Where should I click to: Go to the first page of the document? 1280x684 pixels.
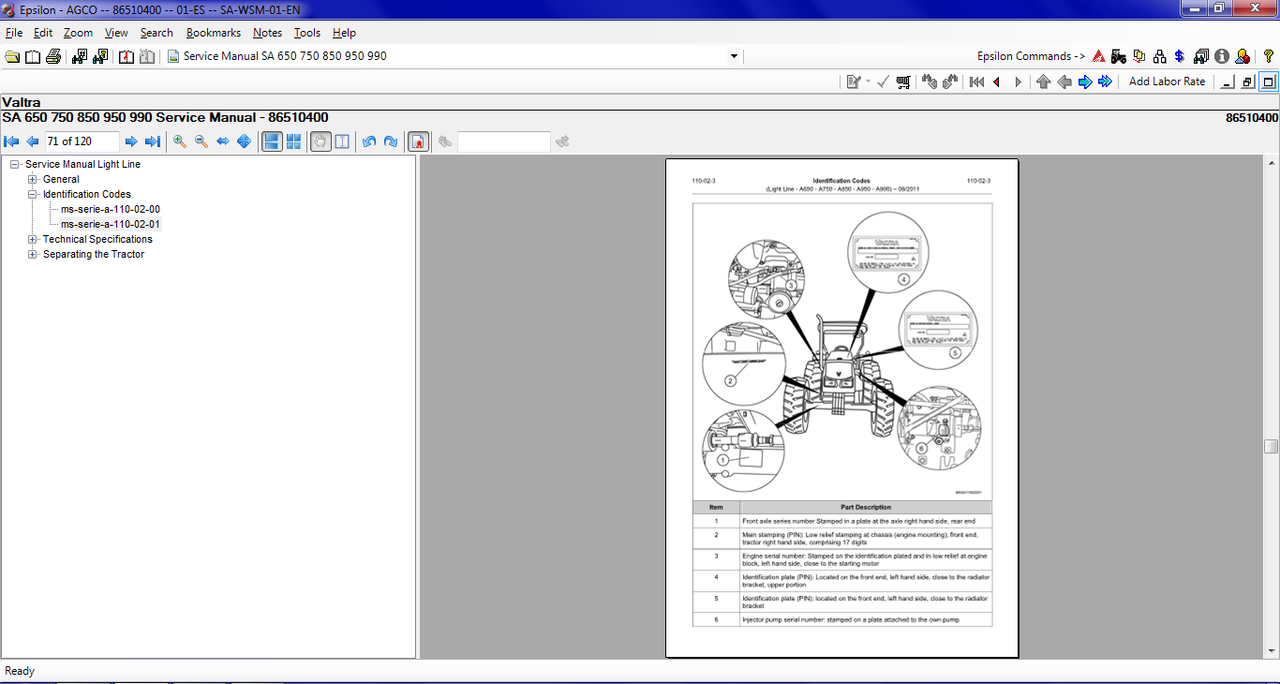(12, 142)
